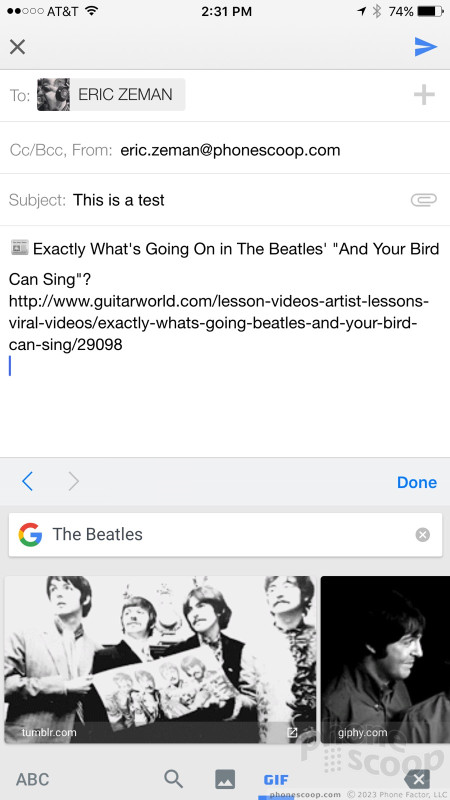This screenshot has height=800, width=450.
Task: Go to previous field with left chevron
Action: point(28,481)
